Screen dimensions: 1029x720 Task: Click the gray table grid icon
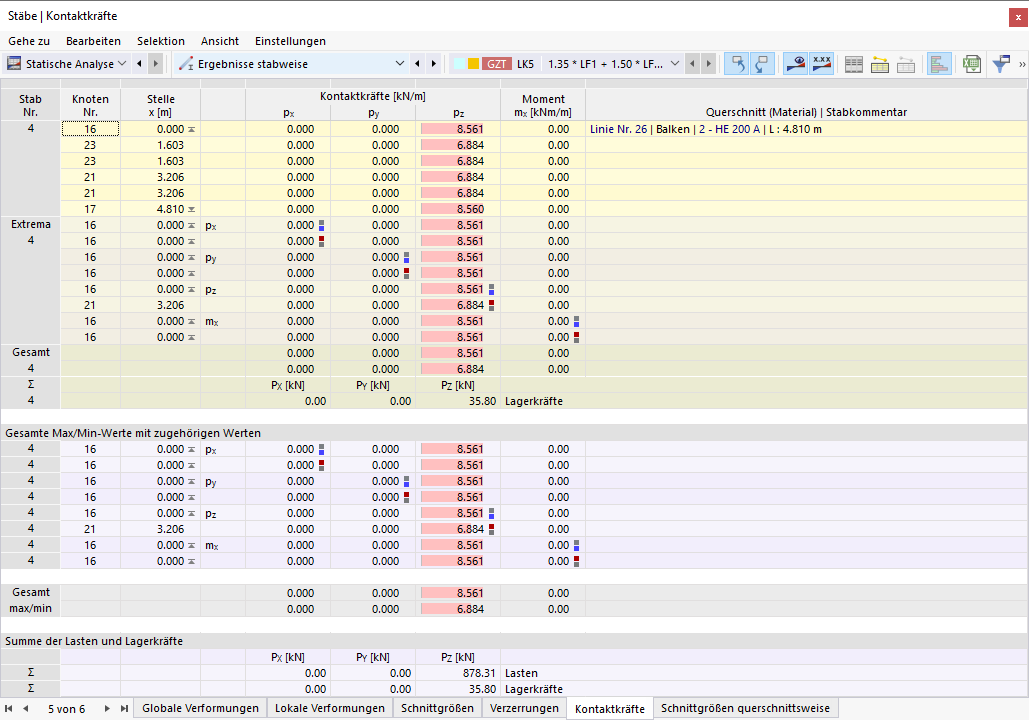854,64
